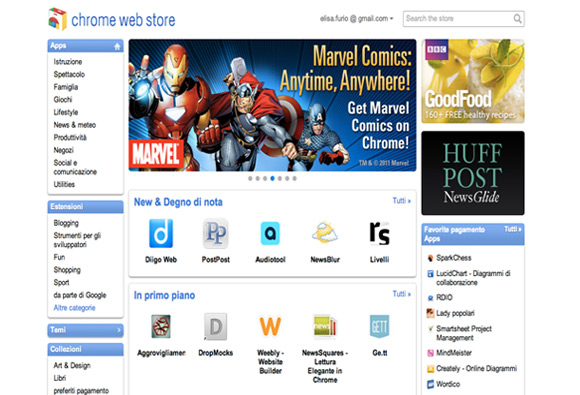Open the Marvel Comics banner

[272, 105]
